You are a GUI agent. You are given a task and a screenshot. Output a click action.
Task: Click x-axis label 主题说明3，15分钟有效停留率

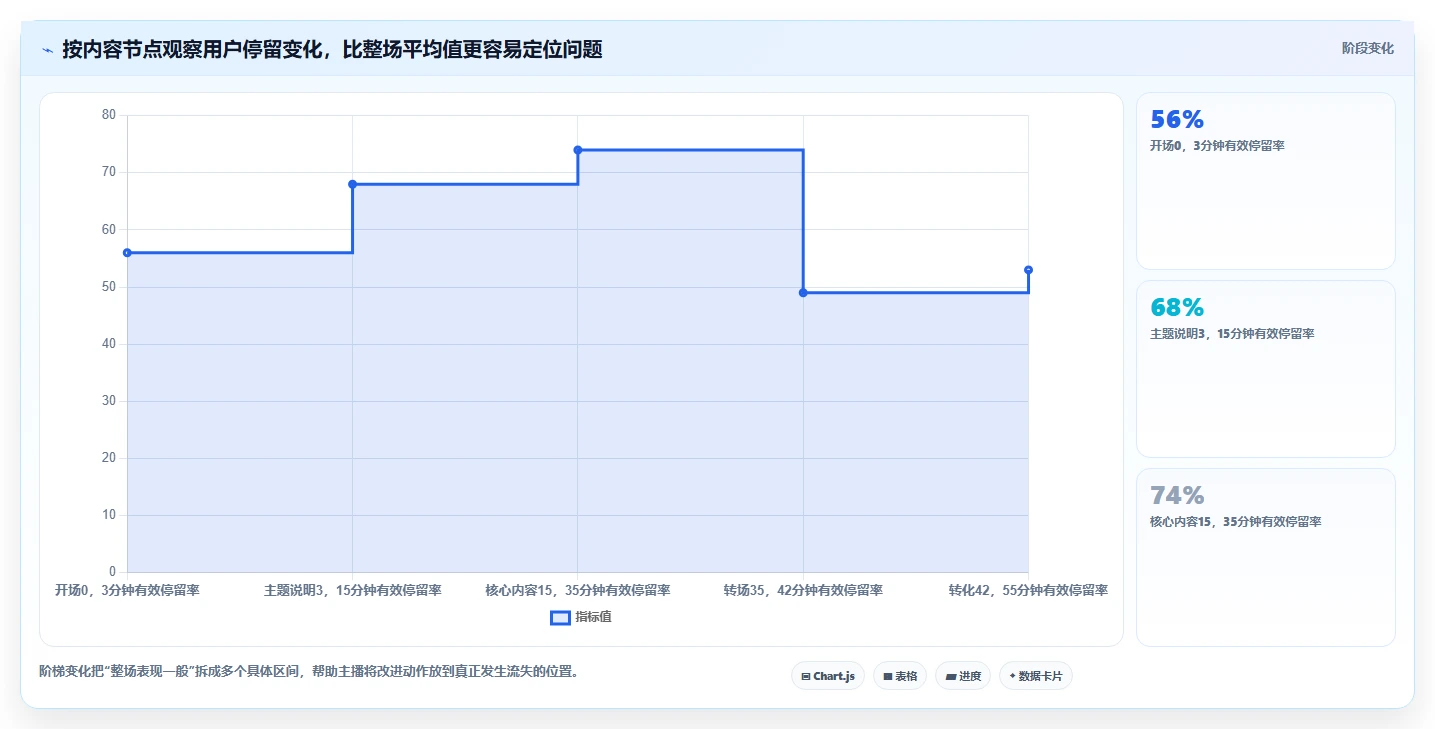click(352, 590)
